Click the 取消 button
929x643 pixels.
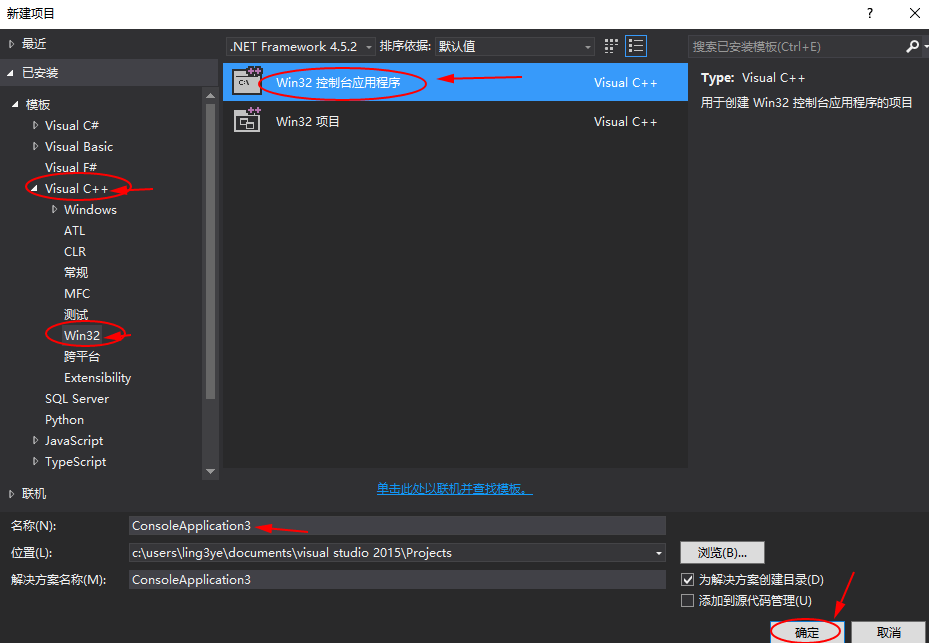(888, 632)
